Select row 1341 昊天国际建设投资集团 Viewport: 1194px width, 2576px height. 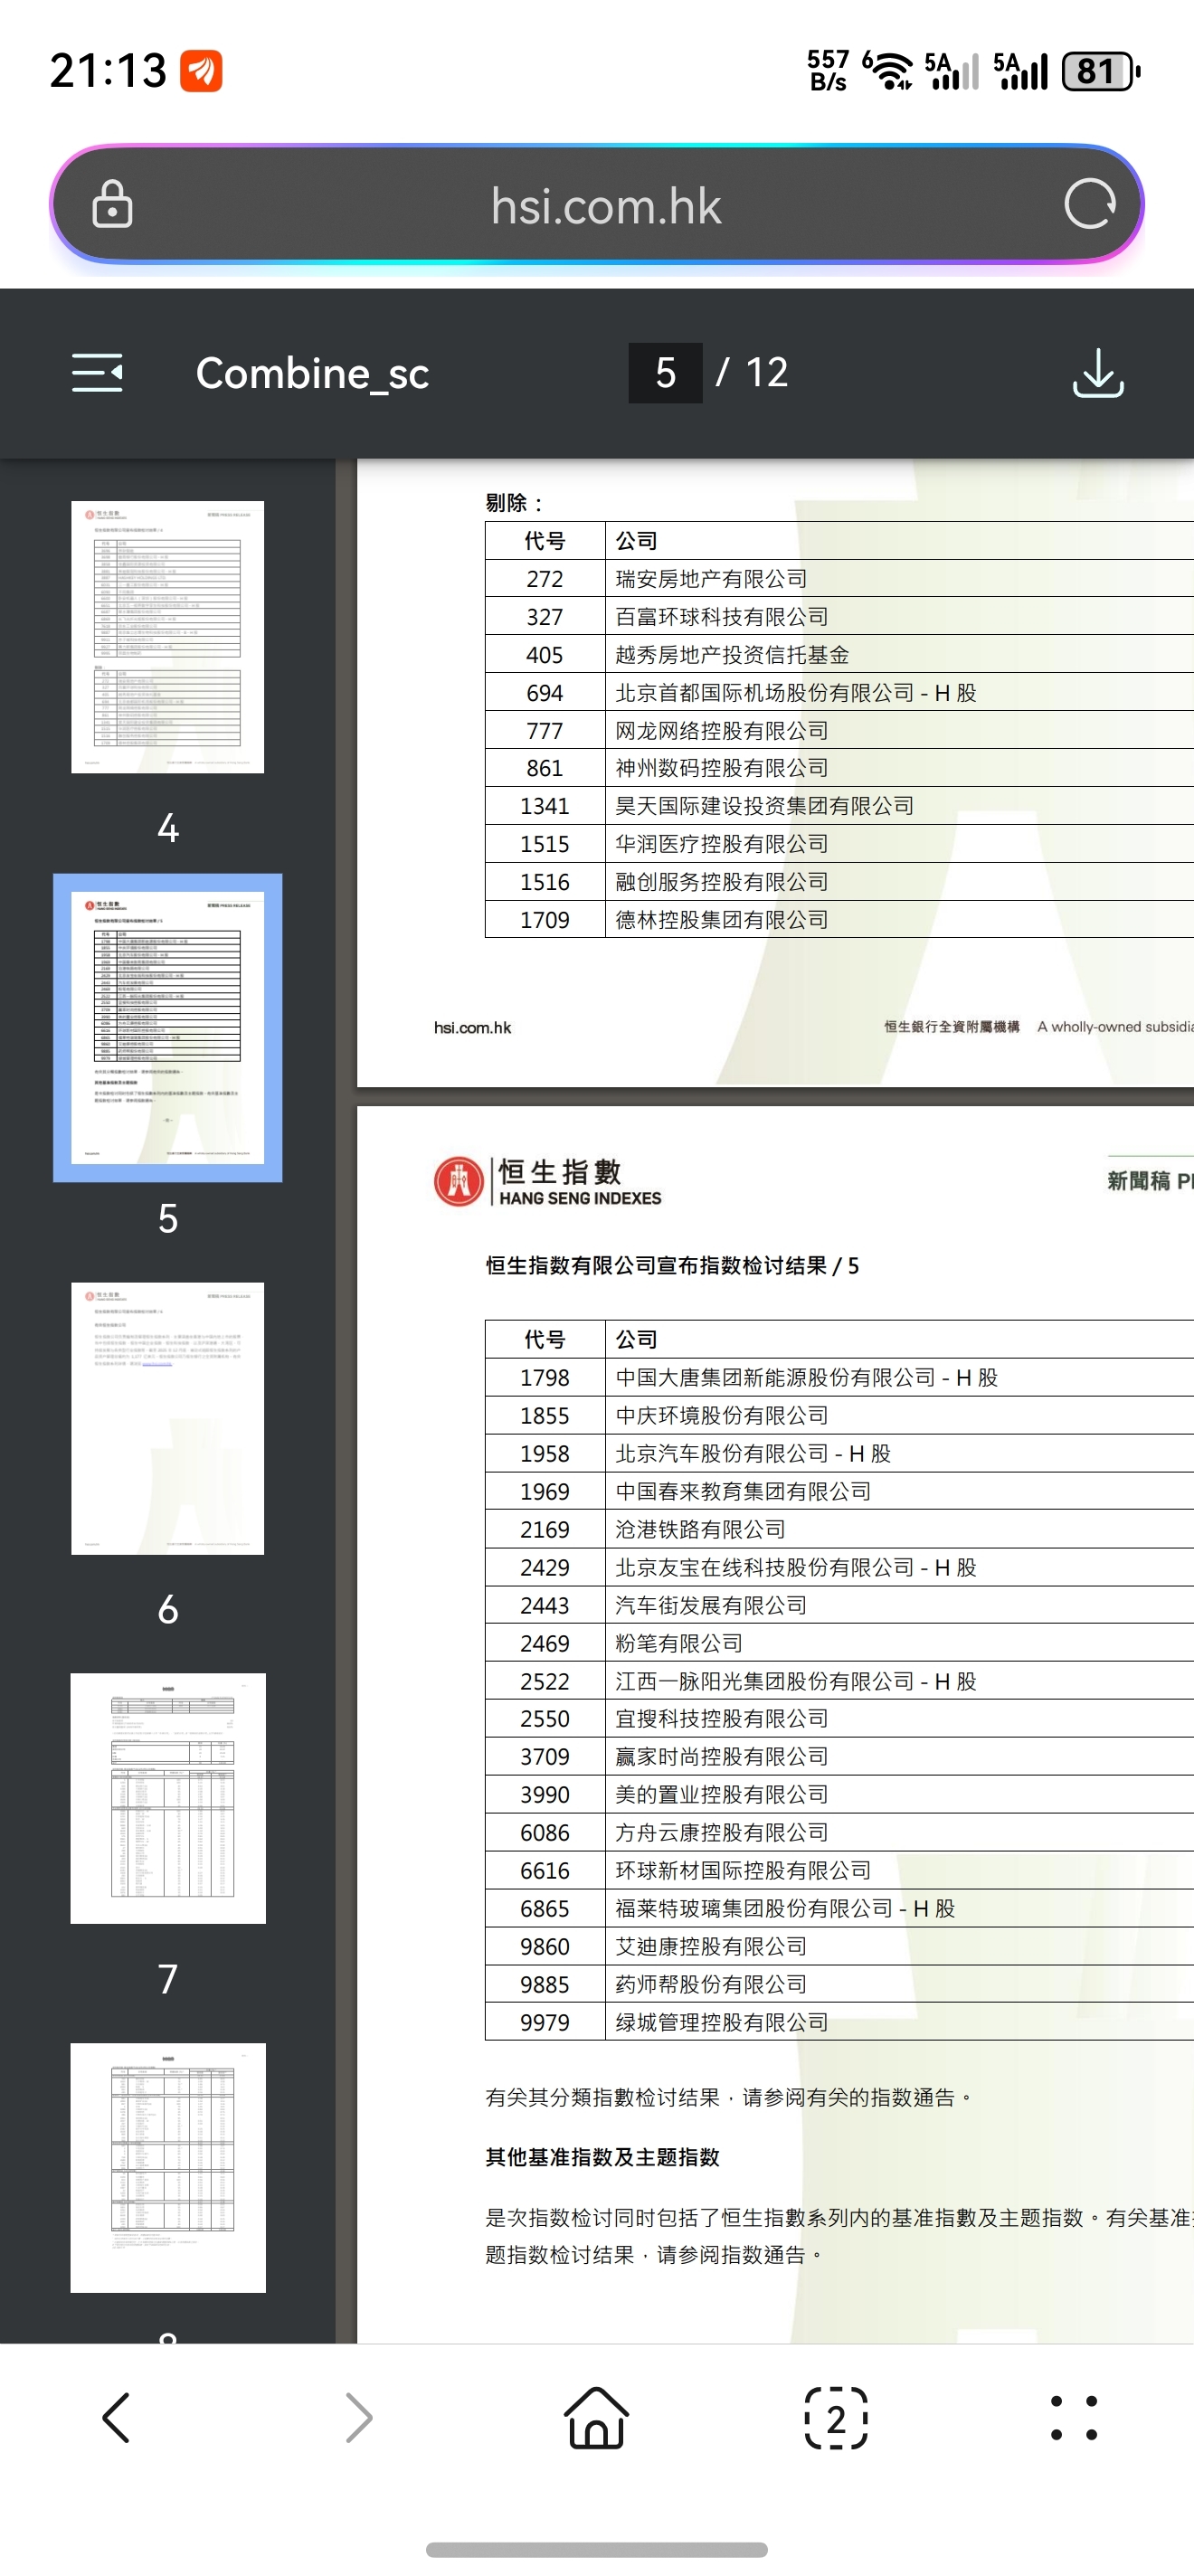point(839,806)
